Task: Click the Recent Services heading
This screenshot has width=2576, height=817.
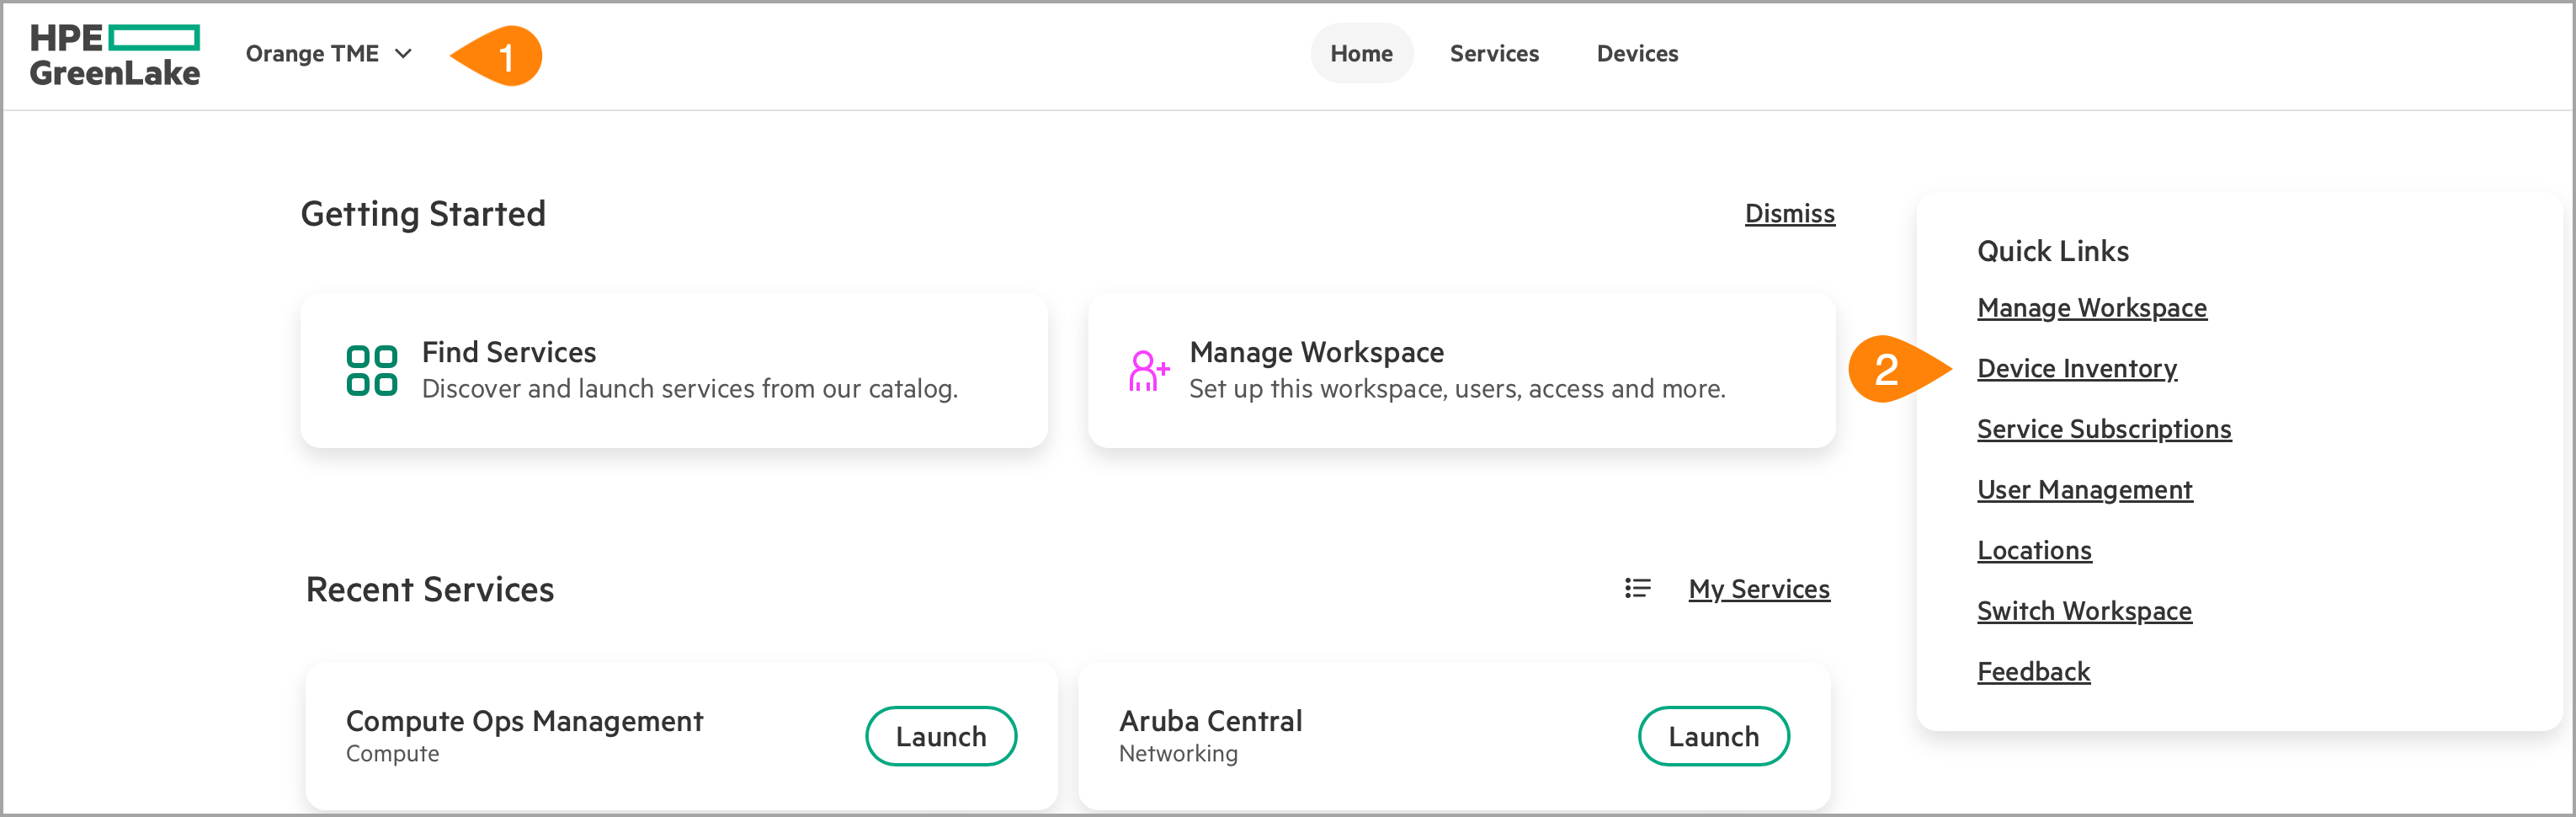Action: coord(430,590)
